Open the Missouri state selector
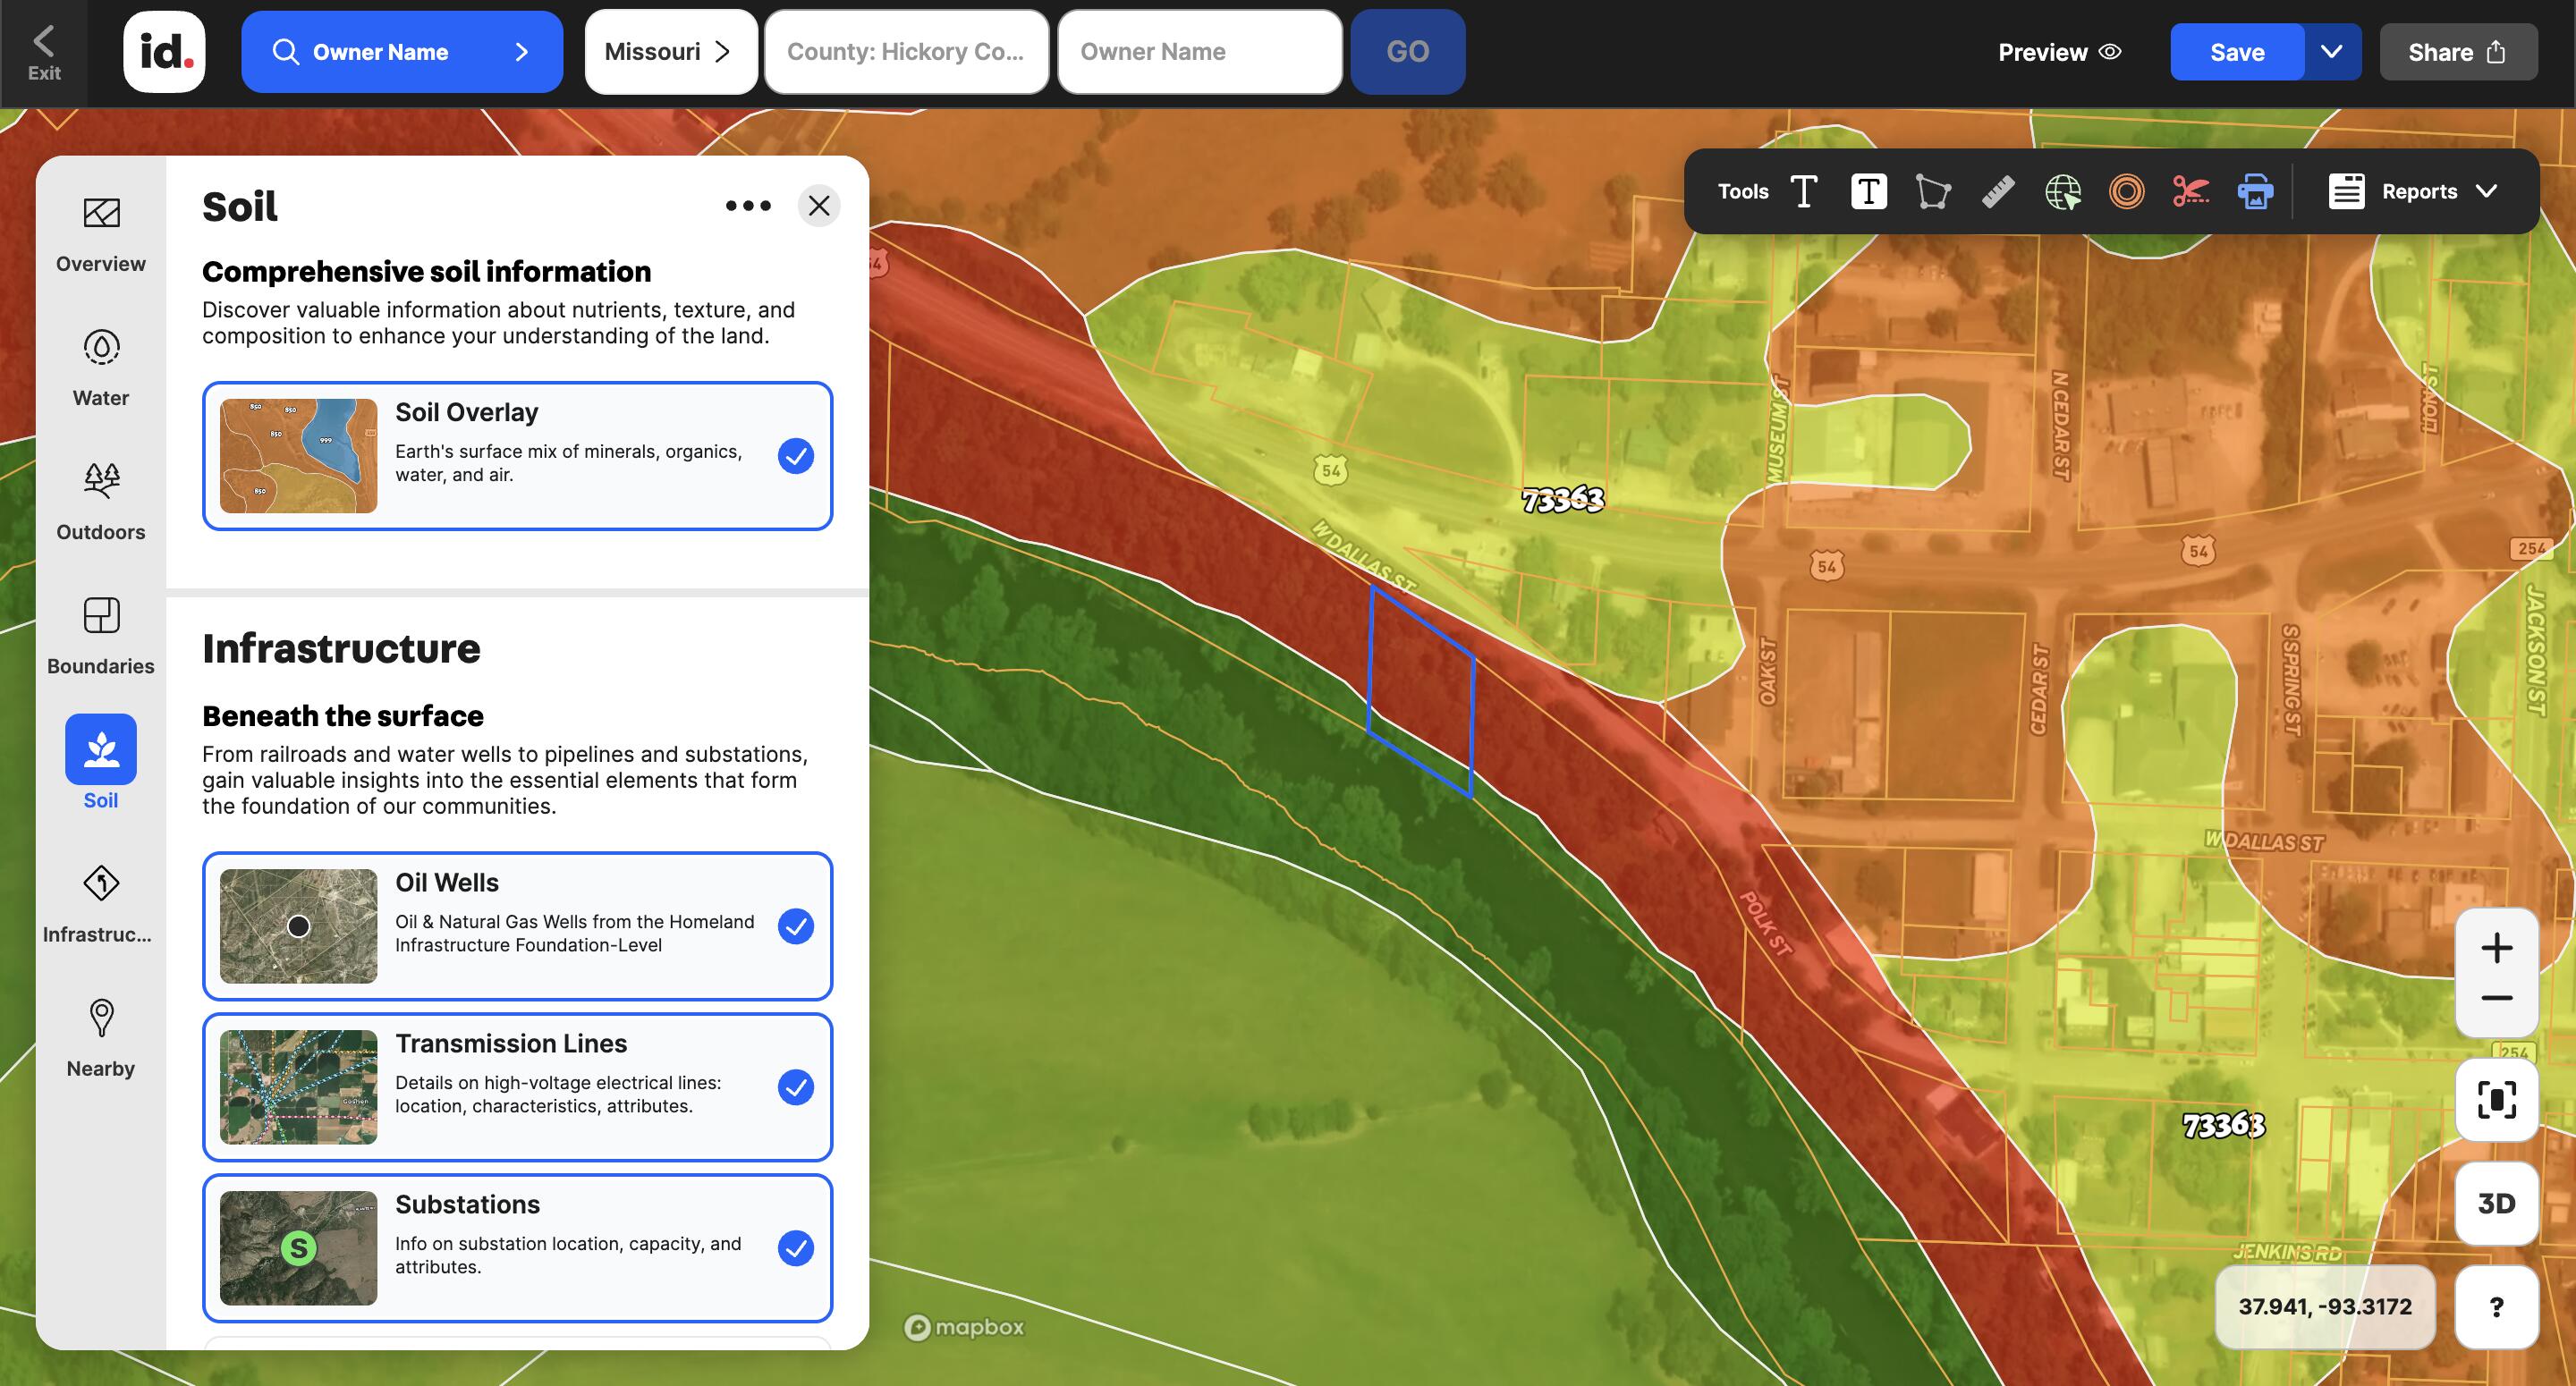 pos(670,52)
